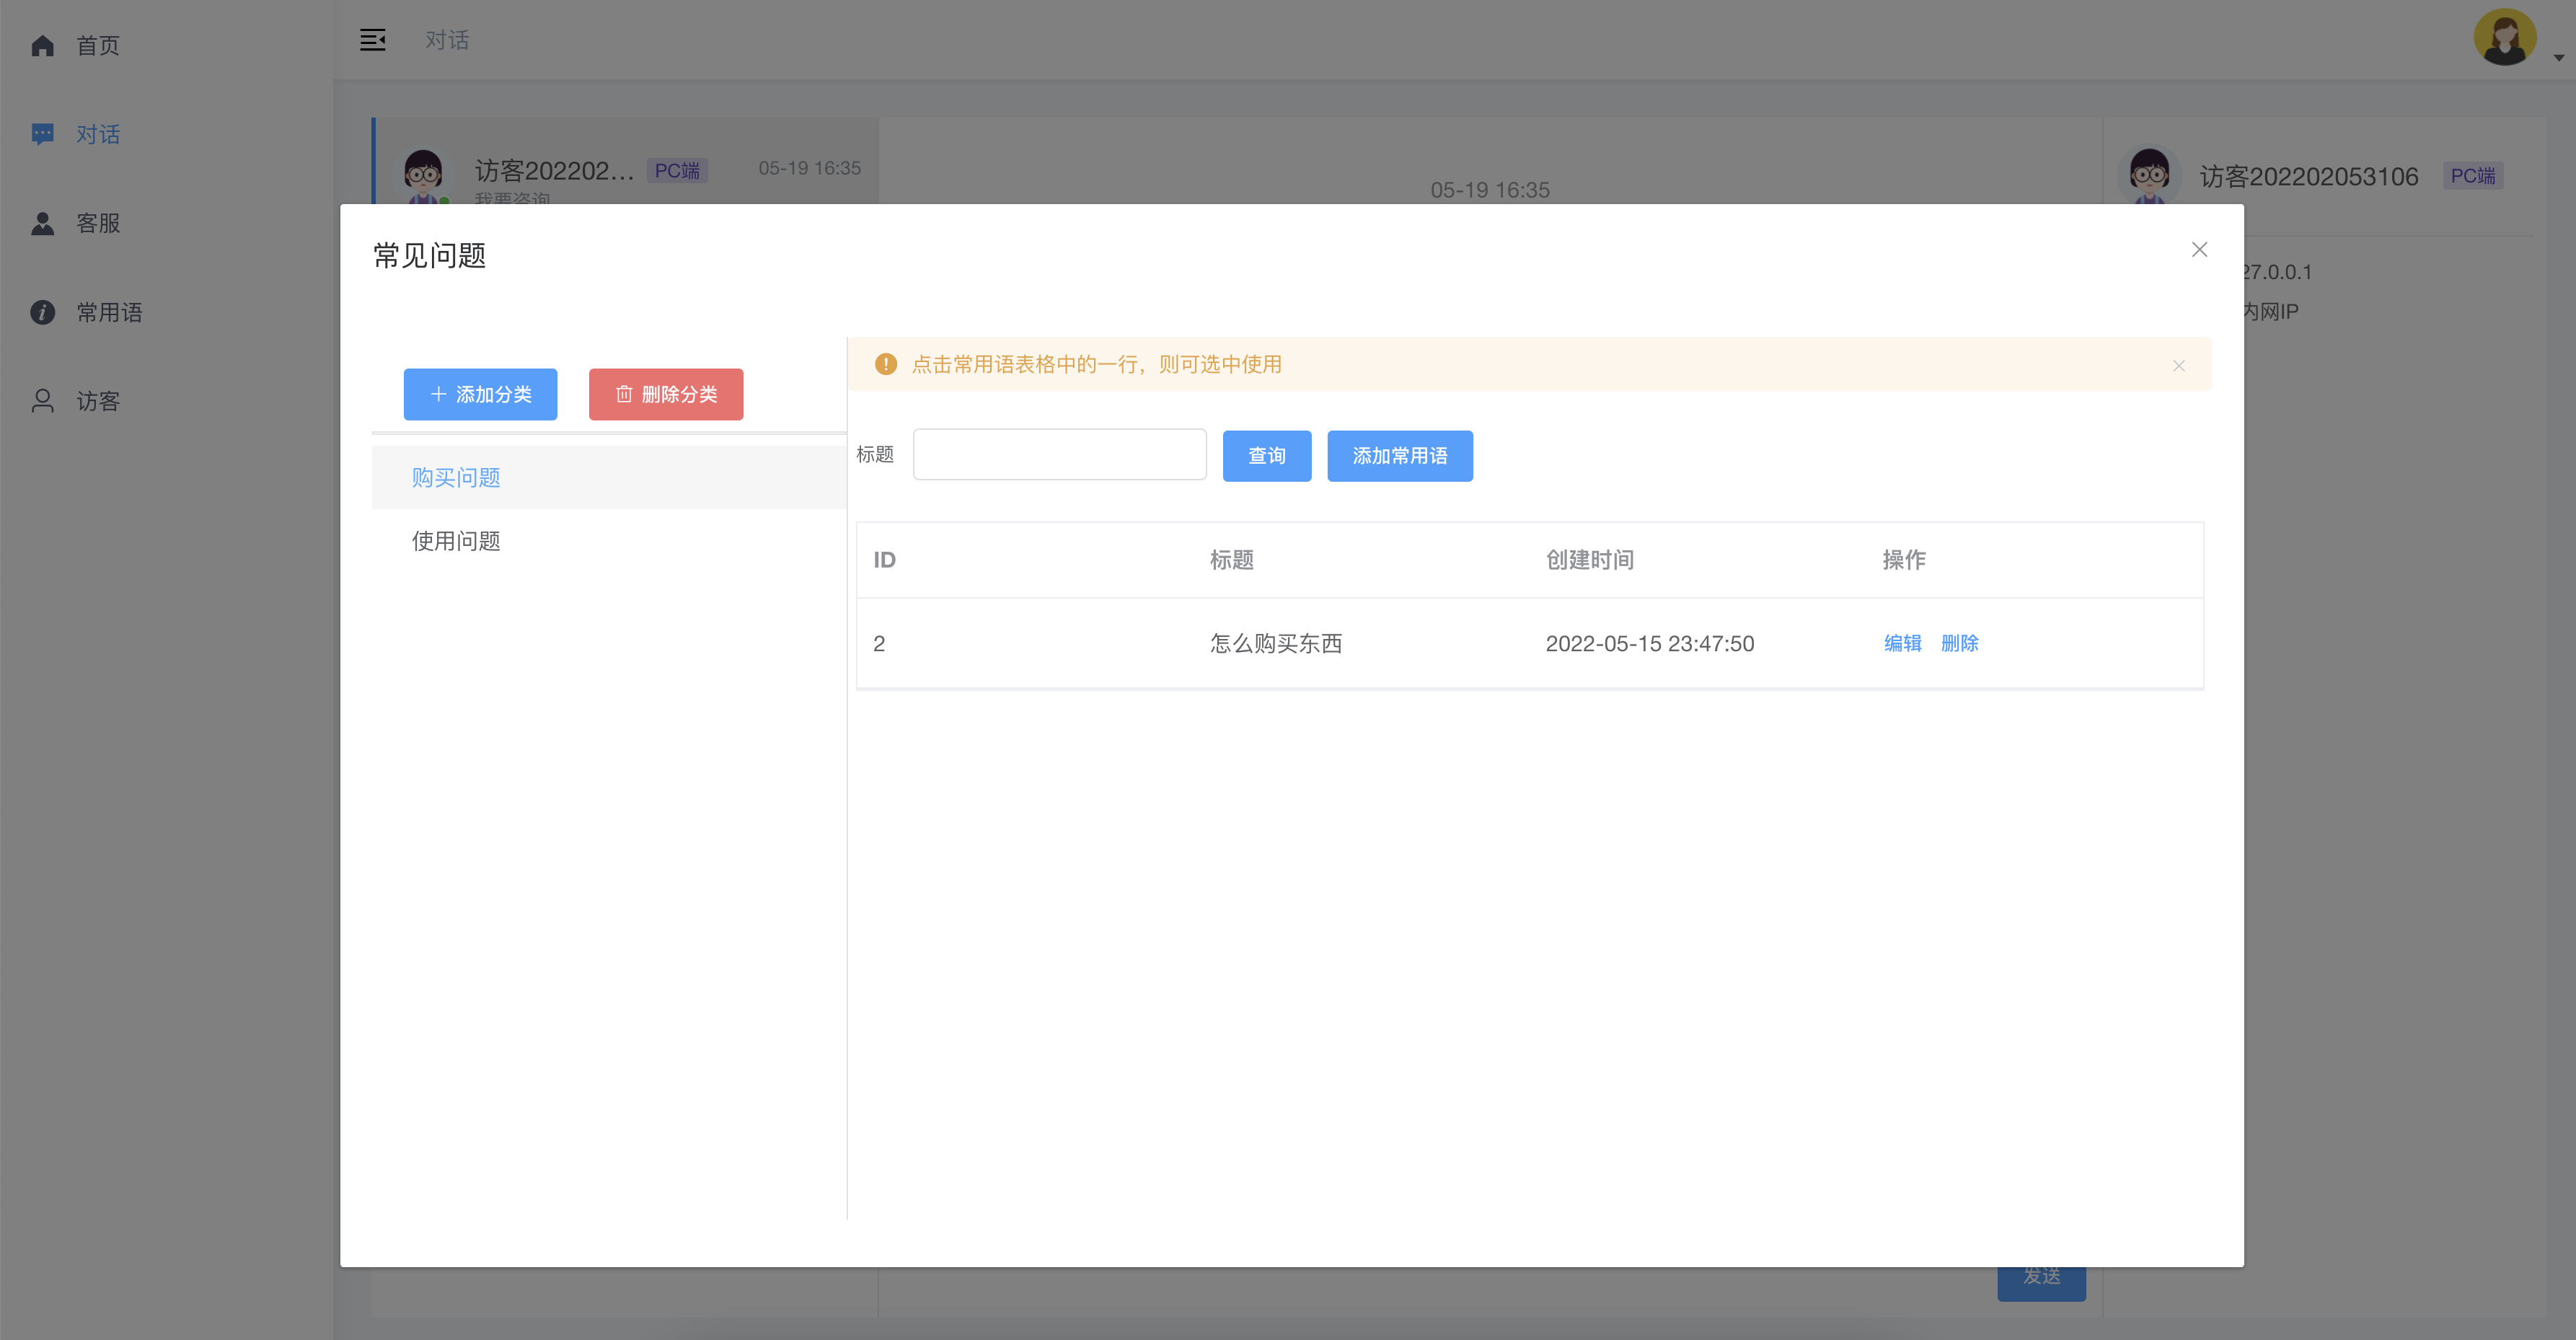
Task: Click 编辑 link for row 2
Action: pos(1902,643)
